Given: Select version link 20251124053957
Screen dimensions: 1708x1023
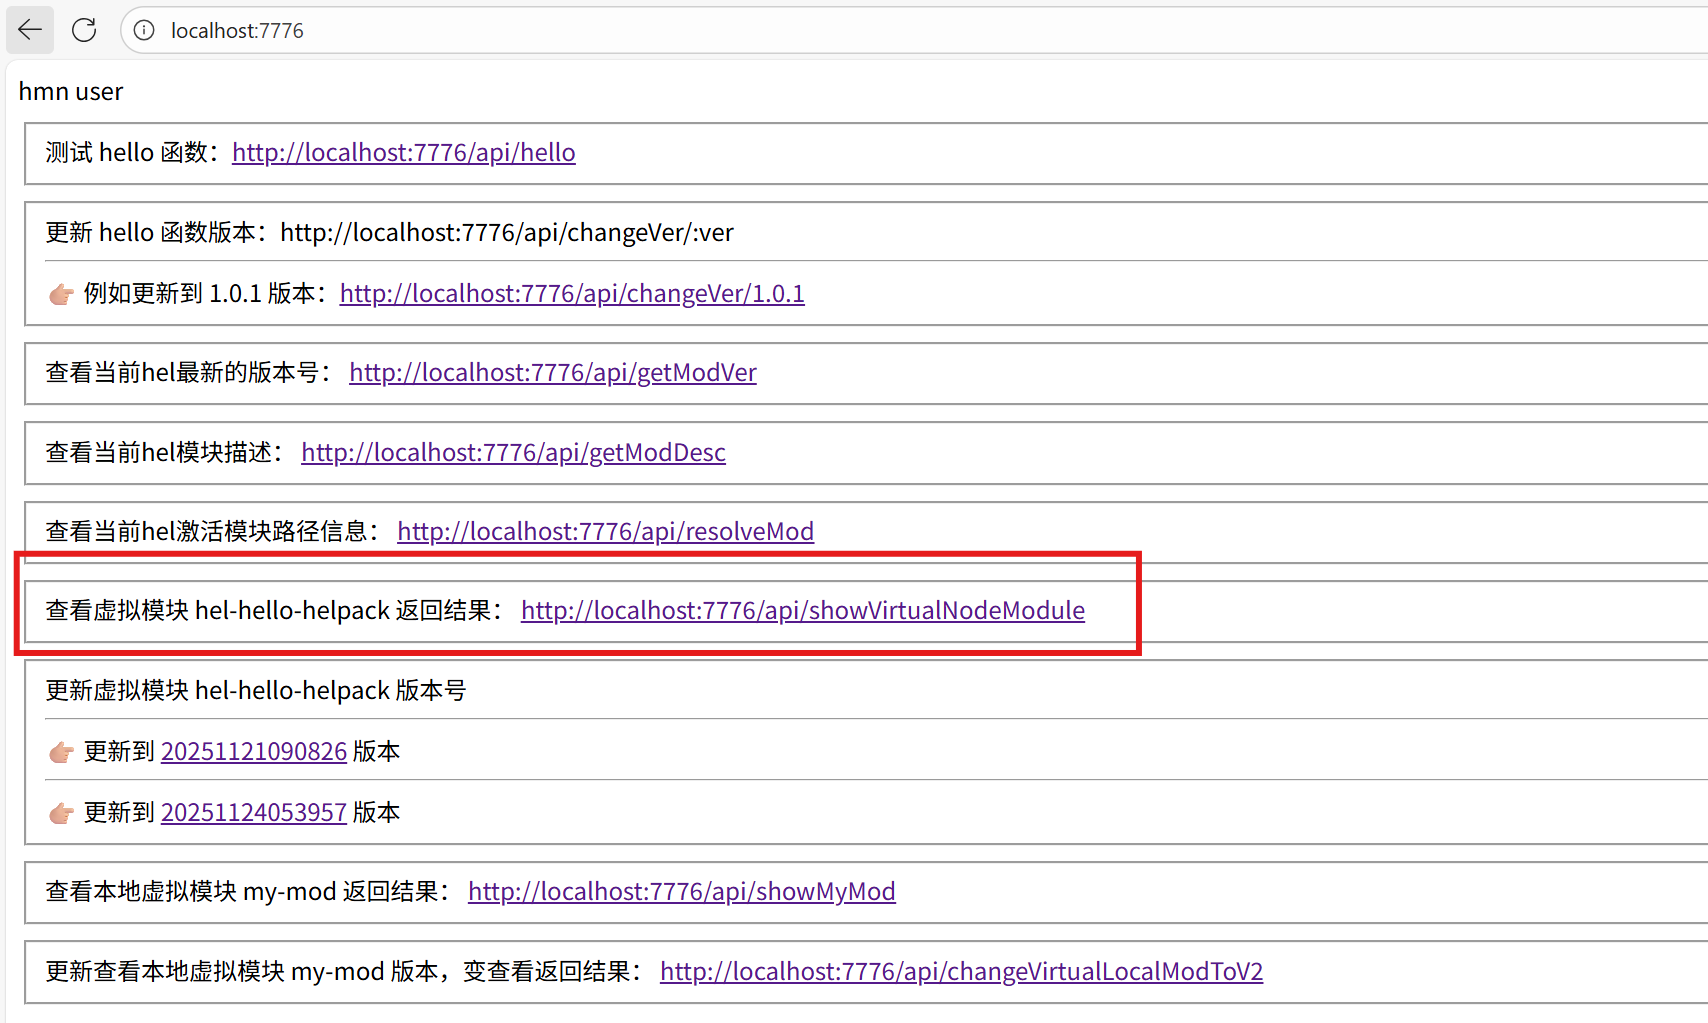Looking at the screenshot, I should click(254, 812).
